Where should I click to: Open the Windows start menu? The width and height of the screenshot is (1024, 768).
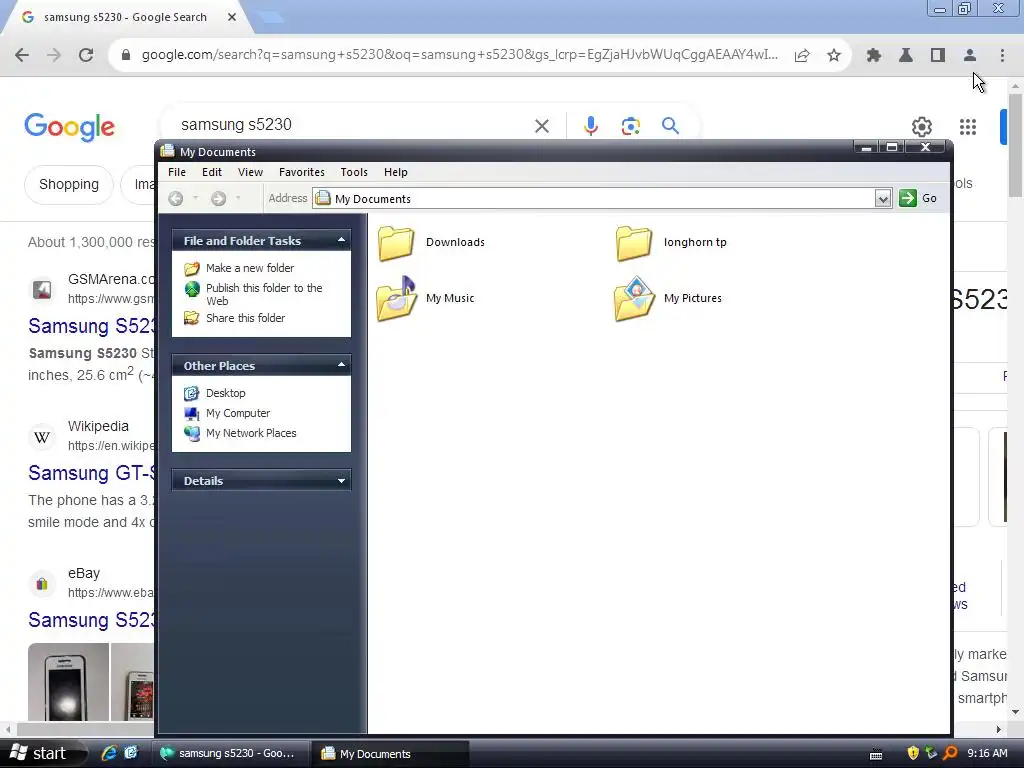tap(42, 754)
